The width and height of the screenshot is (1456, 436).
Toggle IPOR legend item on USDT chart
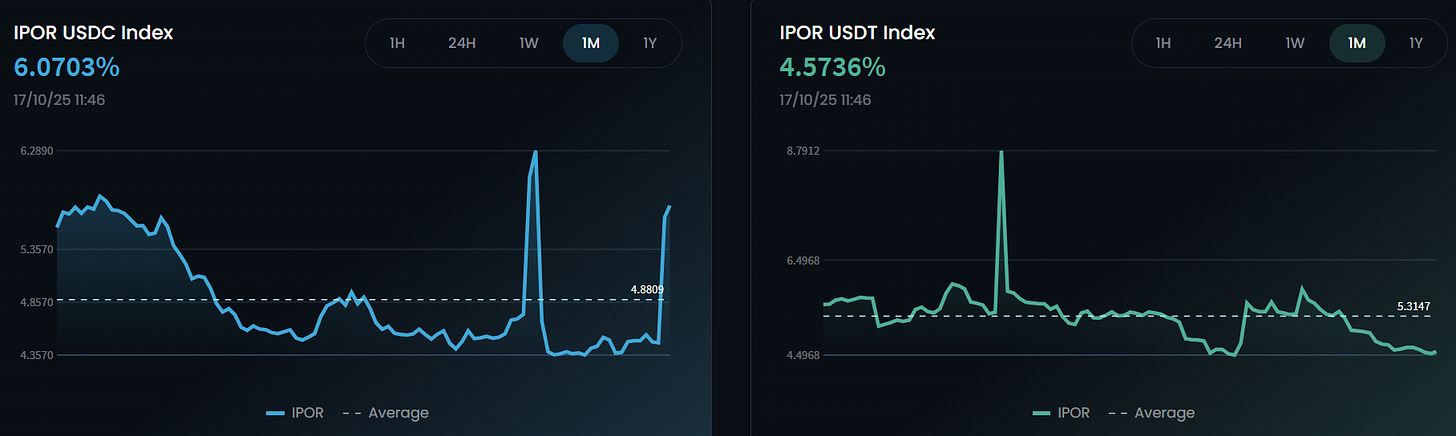click(1060, 412)
